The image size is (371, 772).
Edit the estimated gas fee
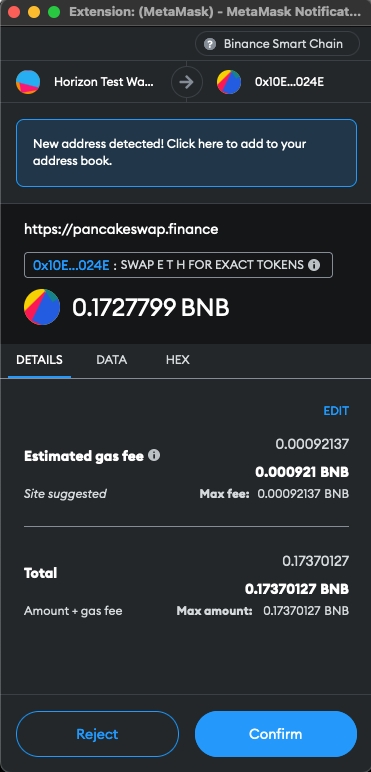[336, 411]
